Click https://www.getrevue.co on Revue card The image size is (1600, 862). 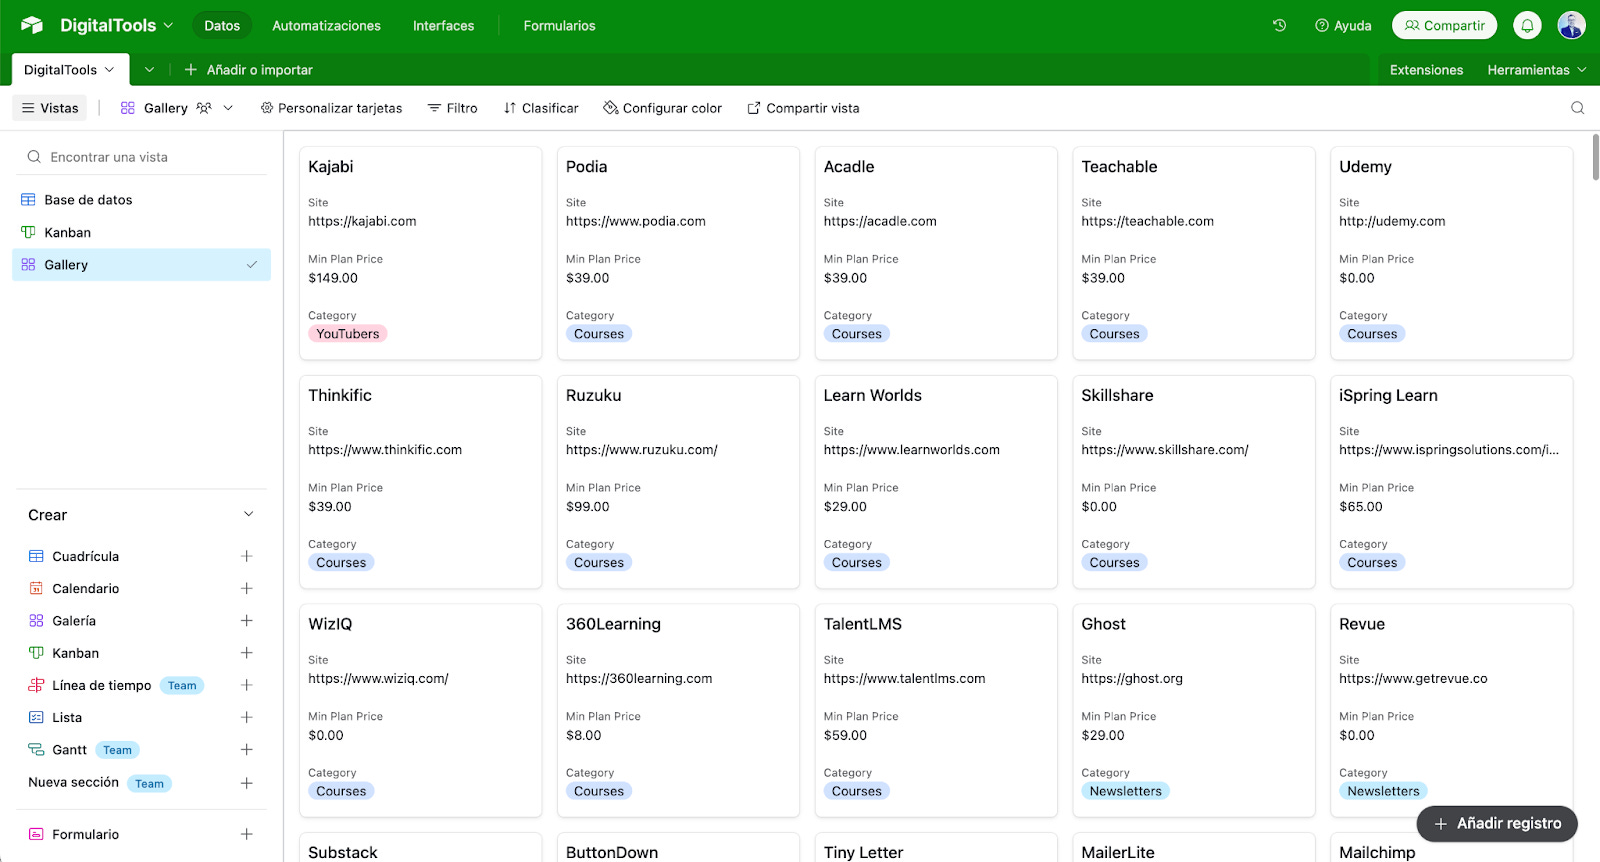point(1413,678)
